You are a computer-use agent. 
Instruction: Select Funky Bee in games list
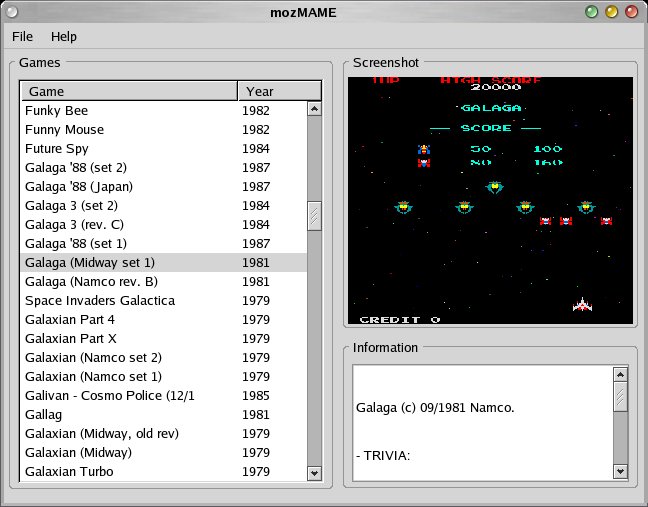pos(164,110)
